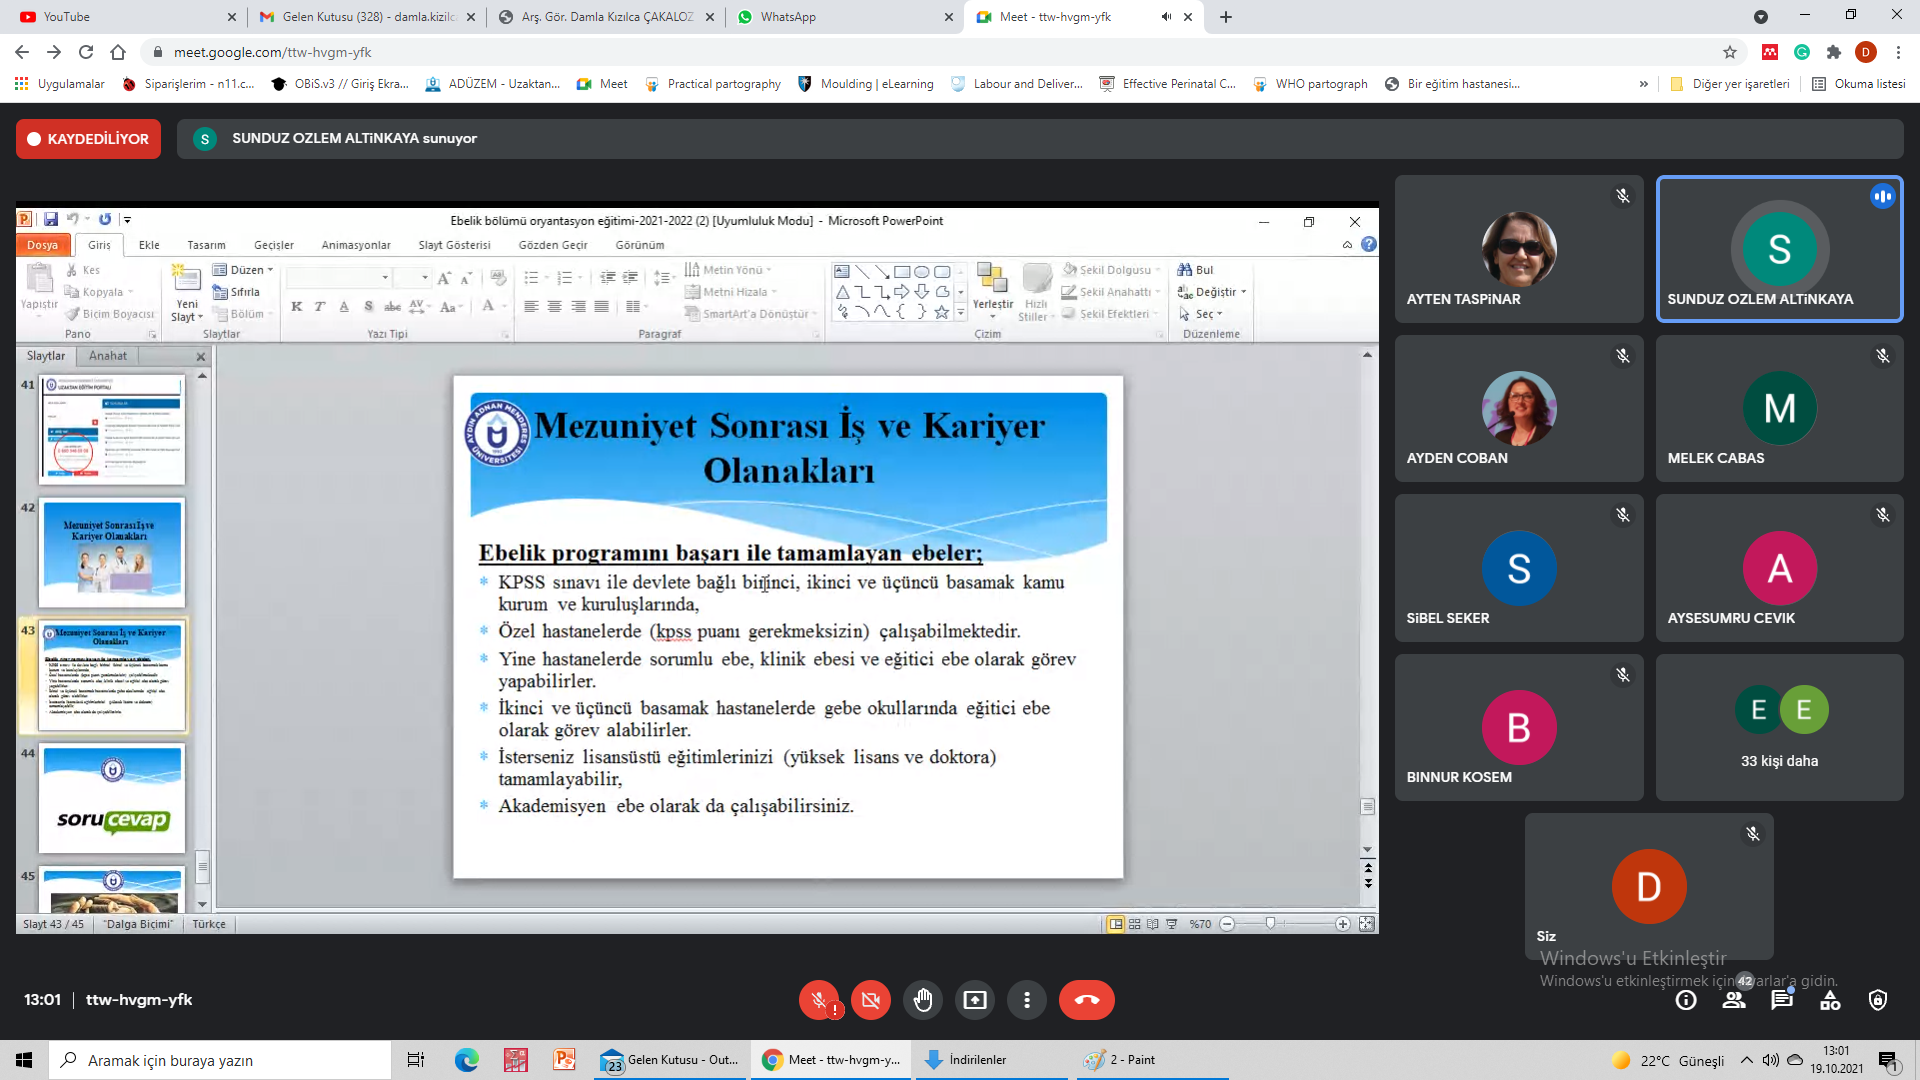The image size is (1920, 1080).
Task: Open the 33 kişi daha tile
Action: pos(1779,728)
